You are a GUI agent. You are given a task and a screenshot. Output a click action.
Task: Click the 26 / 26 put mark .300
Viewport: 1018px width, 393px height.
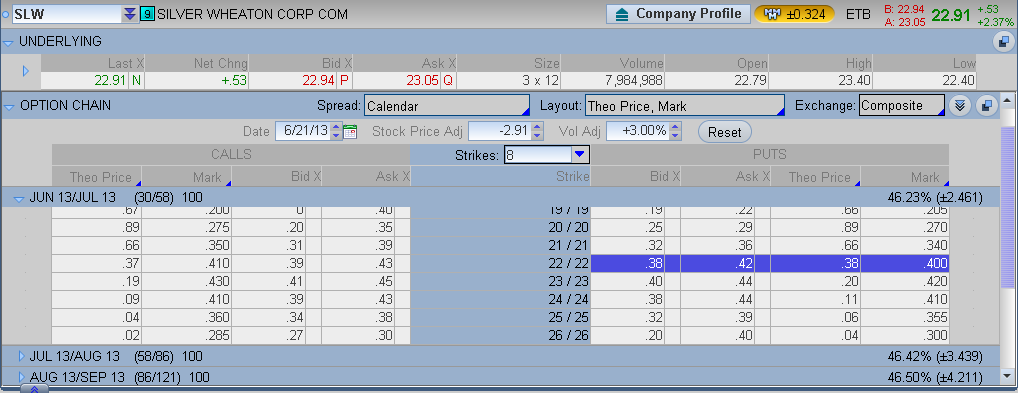[904, 336]
